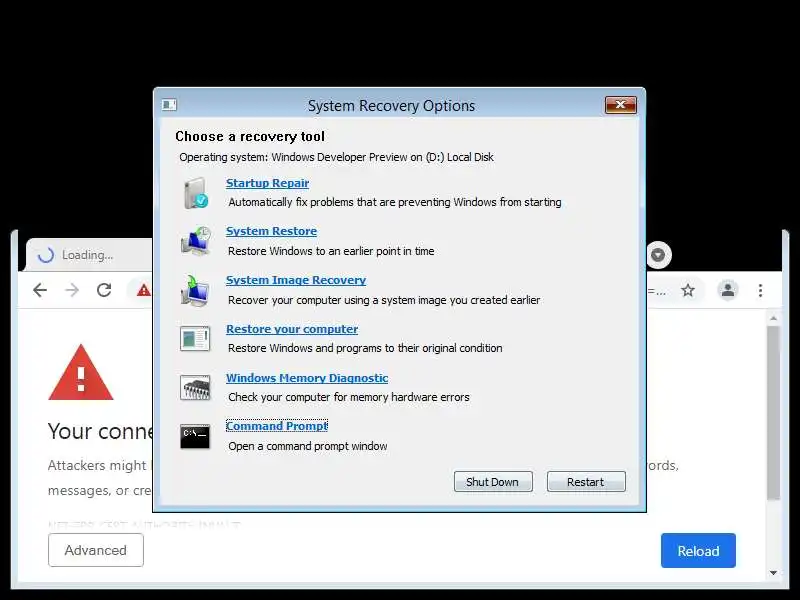Choose the Restore your computer link

point(292,329)
